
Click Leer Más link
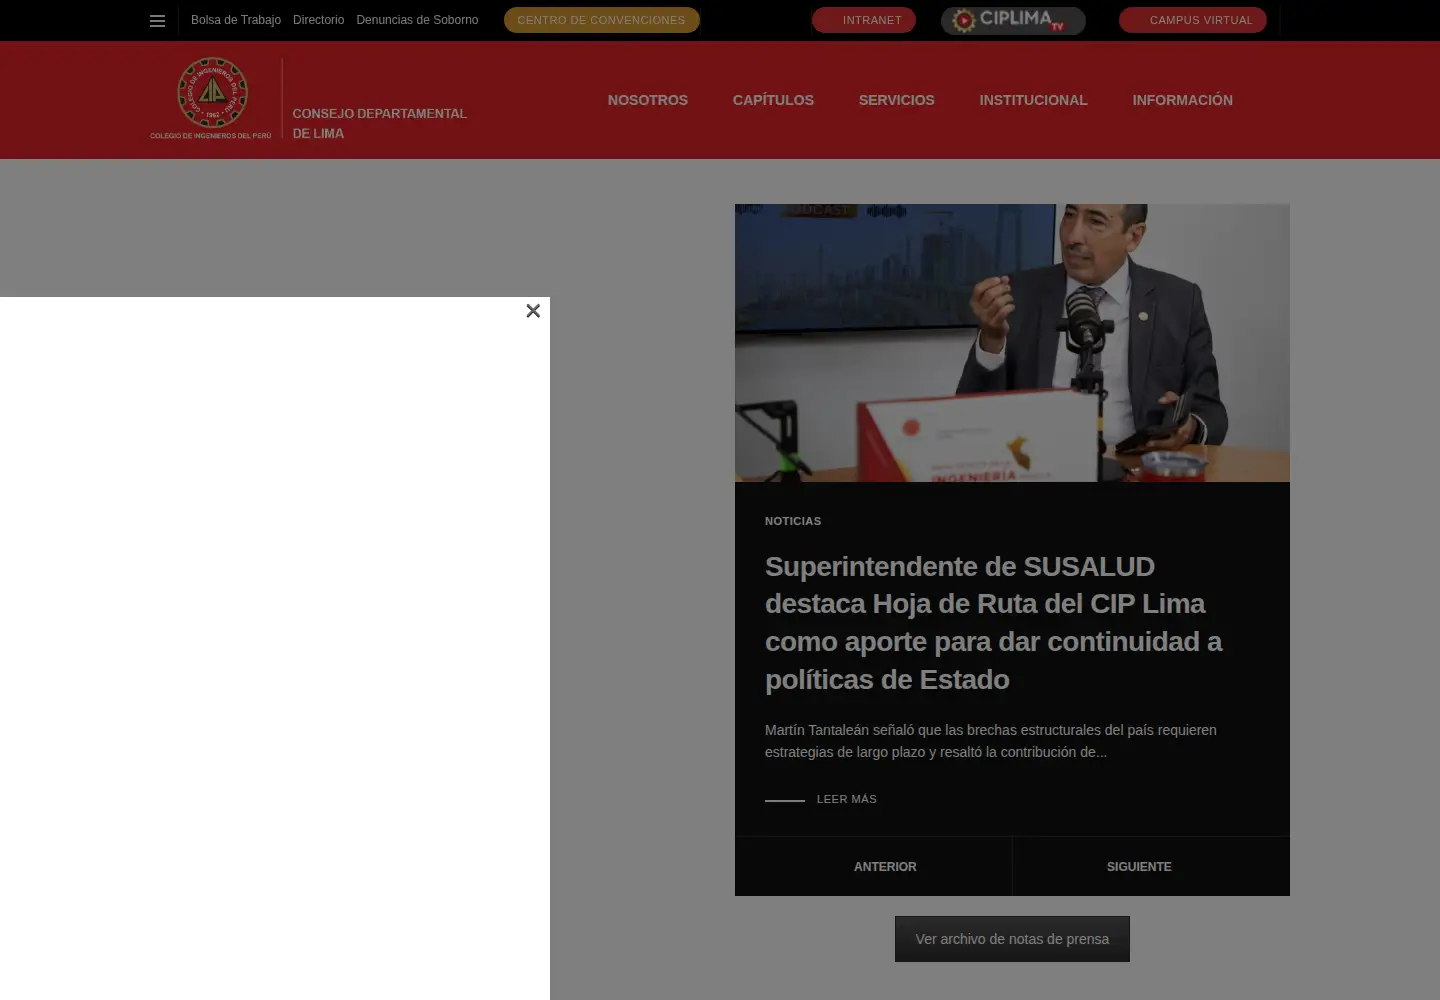point(821,799)
